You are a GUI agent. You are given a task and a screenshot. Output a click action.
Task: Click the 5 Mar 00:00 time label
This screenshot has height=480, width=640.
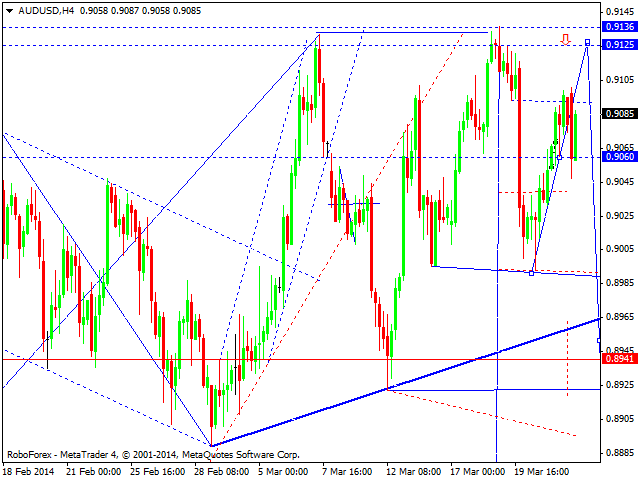[x=281, y=470]
